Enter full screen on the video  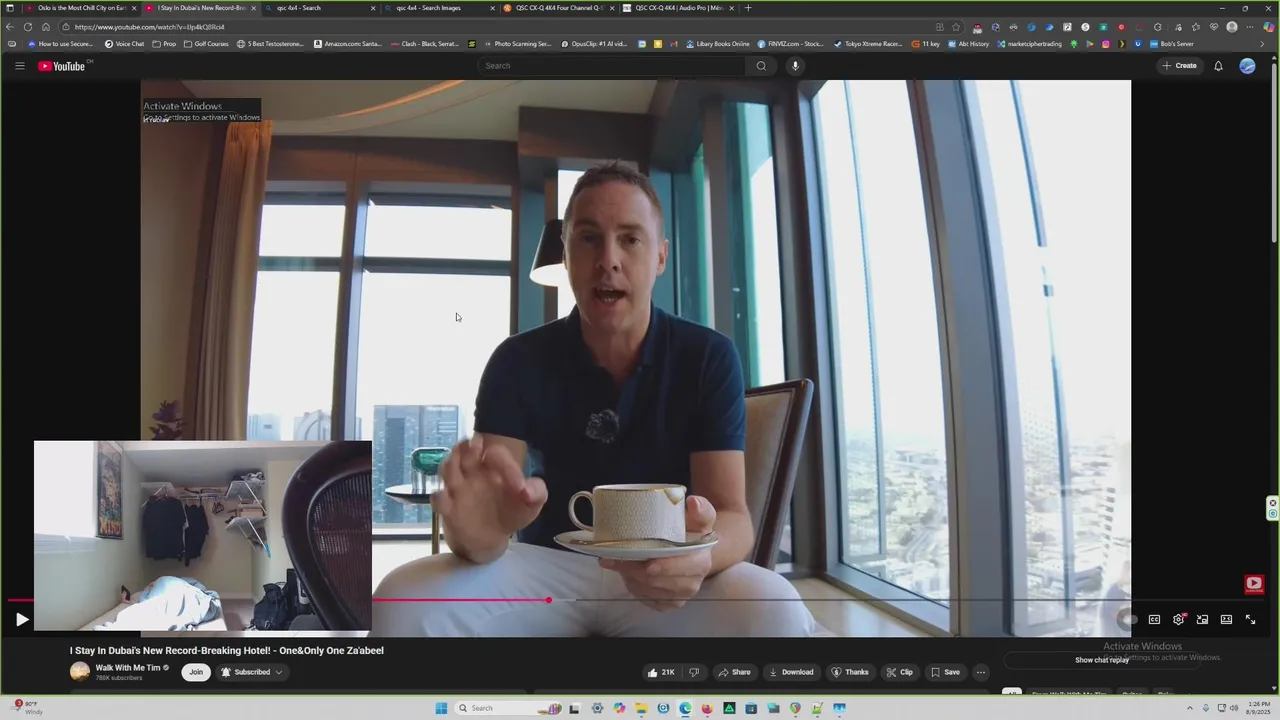point(1250,620)
